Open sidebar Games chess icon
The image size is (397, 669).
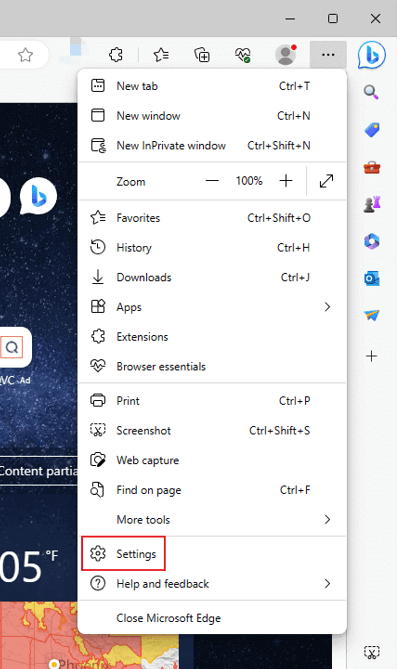(x=372, y=204)
